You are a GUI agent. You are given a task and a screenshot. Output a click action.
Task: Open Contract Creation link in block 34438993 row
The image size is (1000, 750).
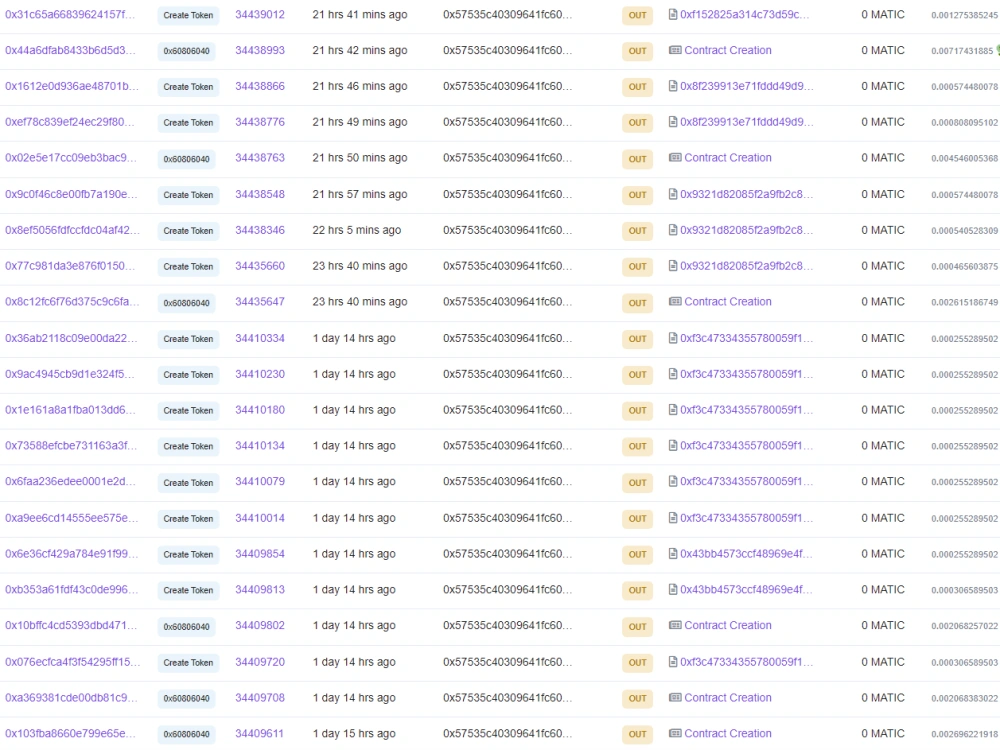728,50
